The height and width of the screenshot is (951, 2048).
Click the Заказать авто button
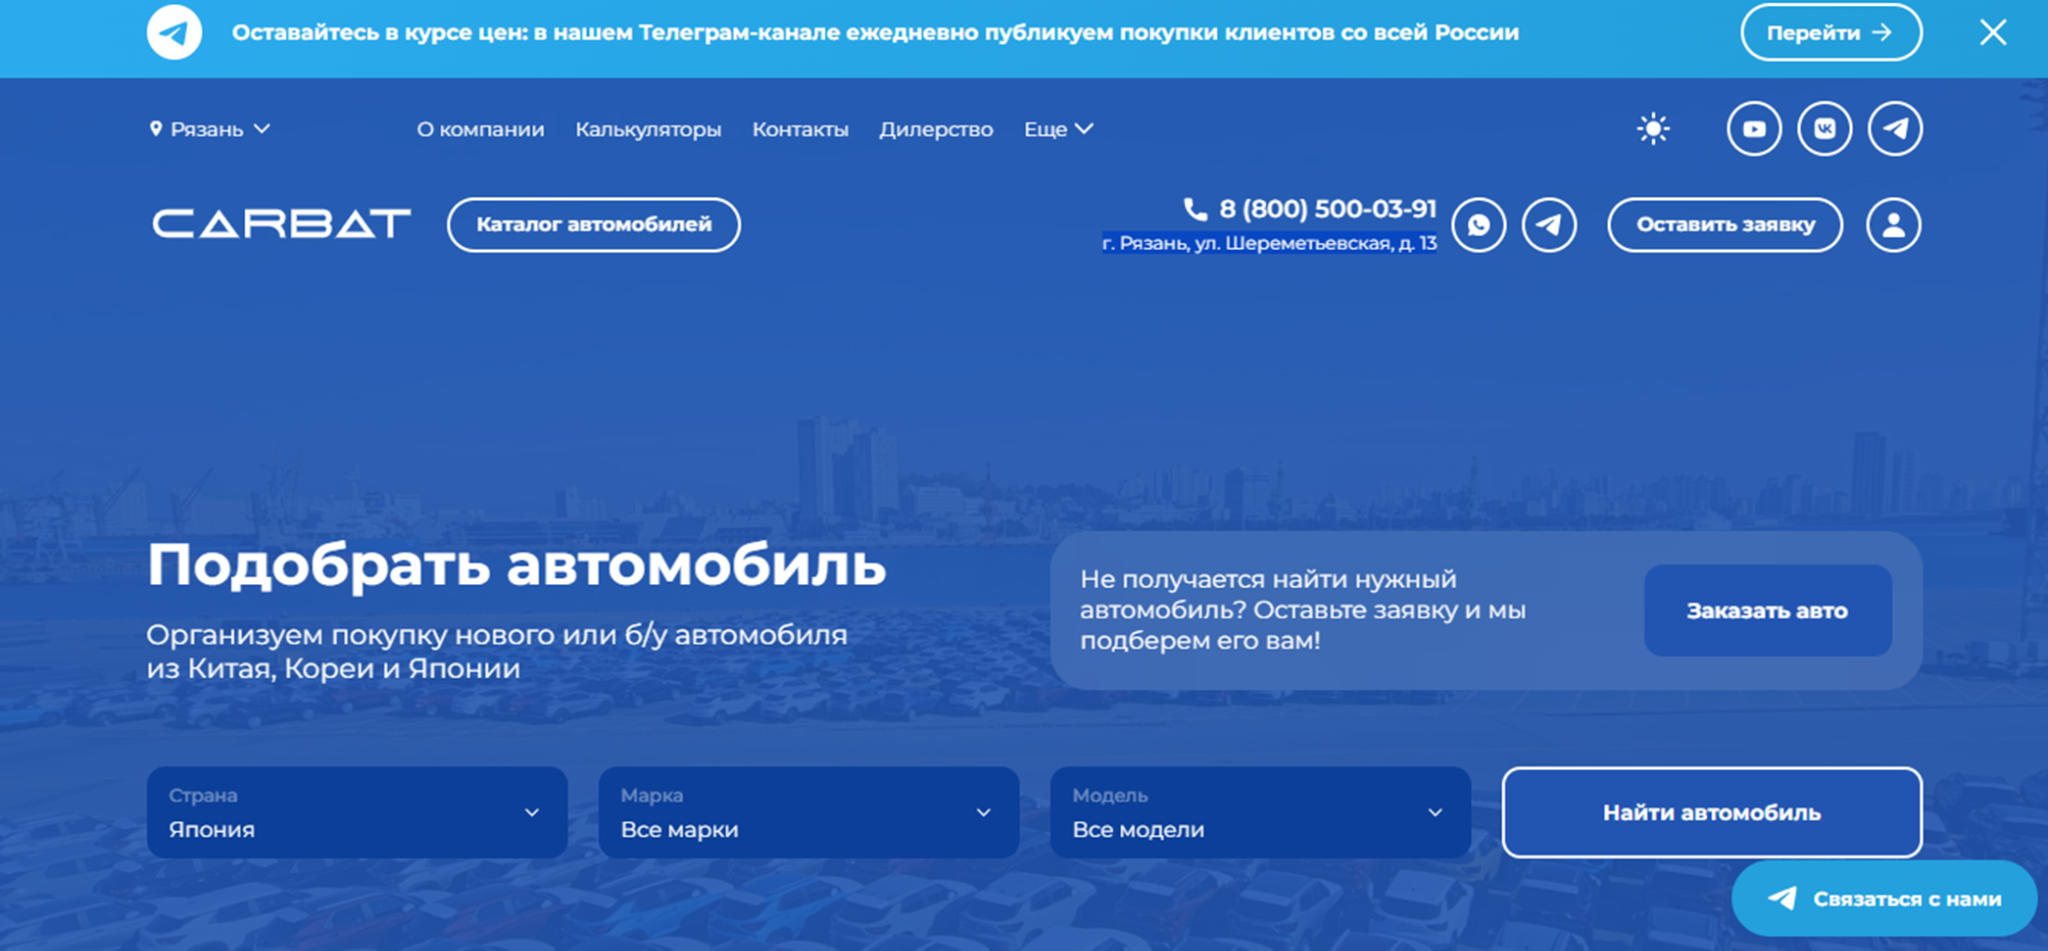click(1767, 610)
